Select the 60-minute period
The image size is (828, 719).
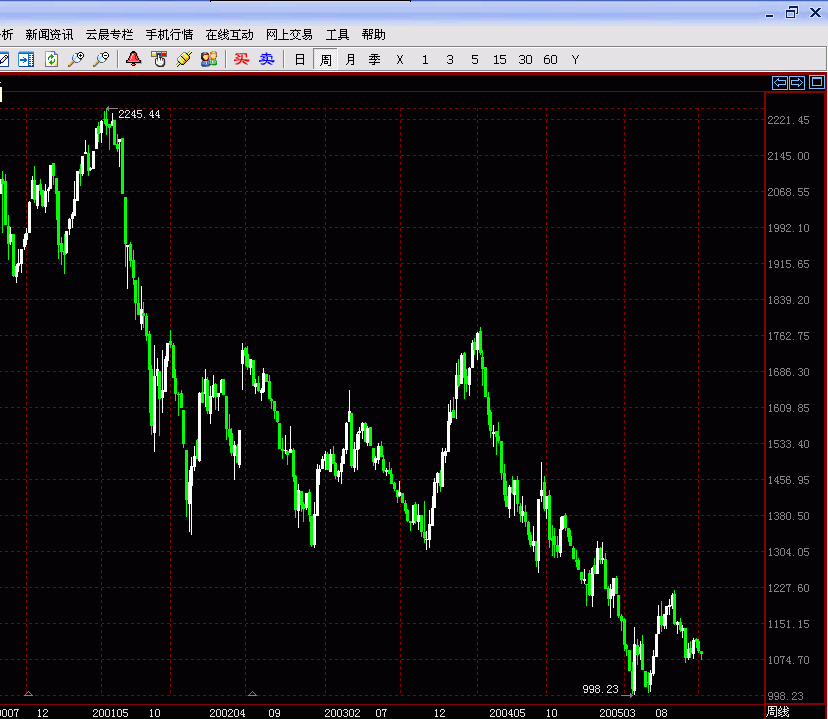pos(550,60)
